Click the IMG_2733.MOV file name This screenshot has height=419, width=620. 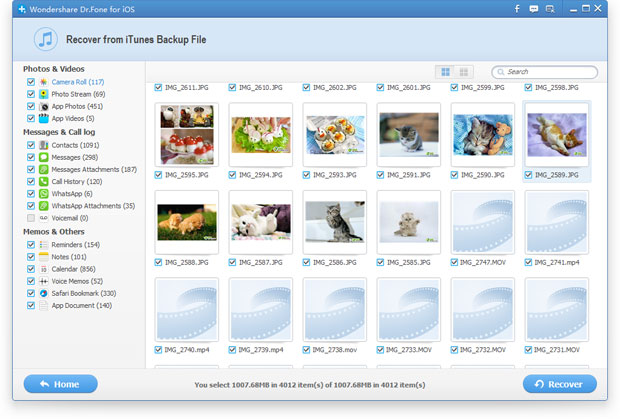coord(408,350)
